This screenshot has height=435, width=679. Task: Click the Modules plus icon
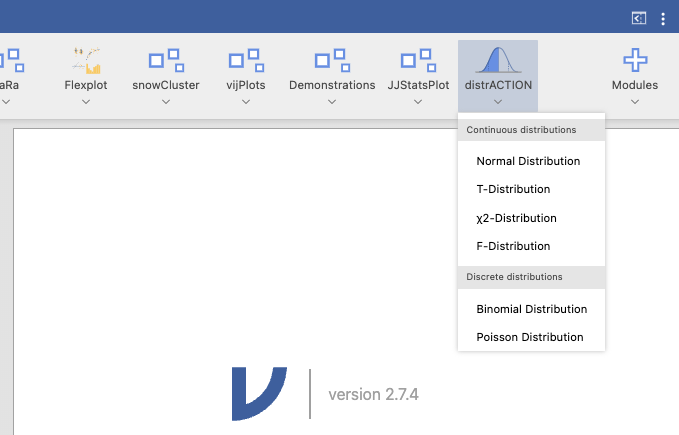[x=634, y=61]
